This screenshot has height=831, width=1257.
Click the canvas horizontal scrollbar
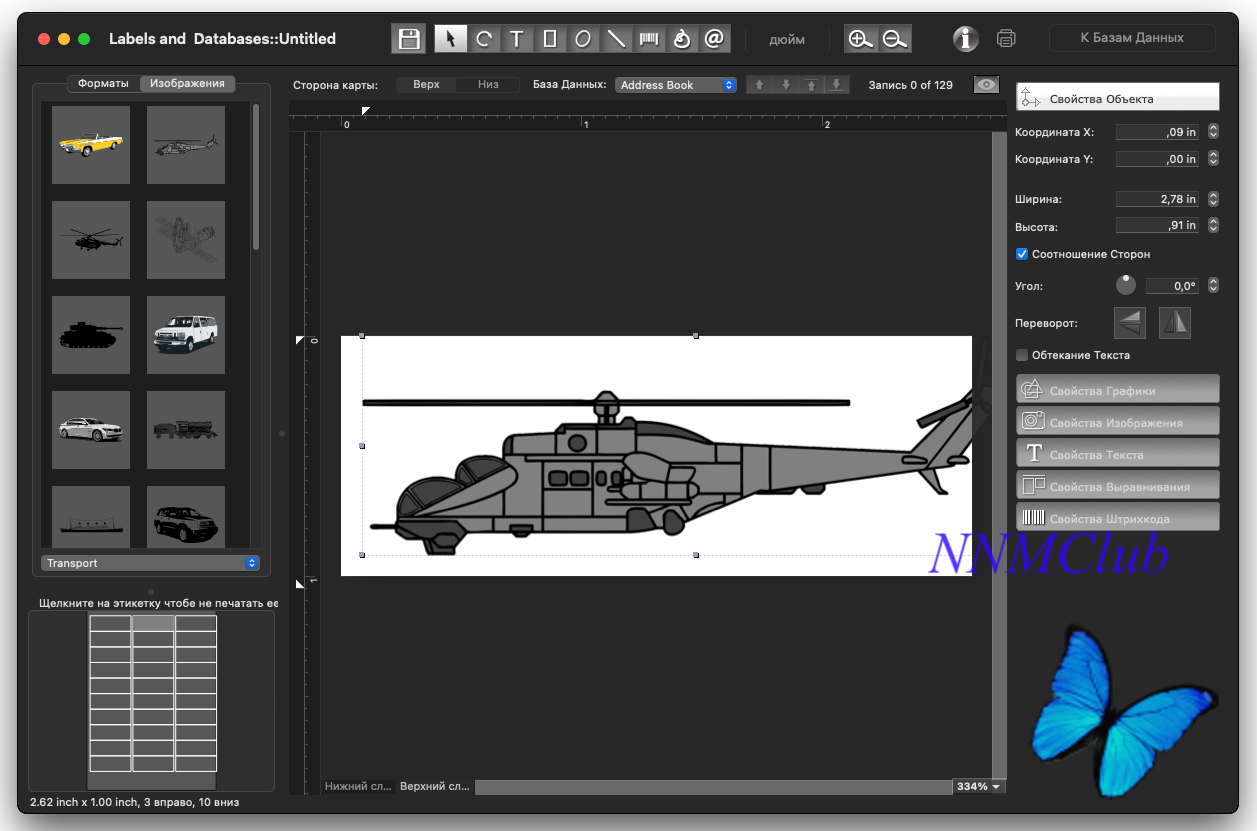click(713, 787)
